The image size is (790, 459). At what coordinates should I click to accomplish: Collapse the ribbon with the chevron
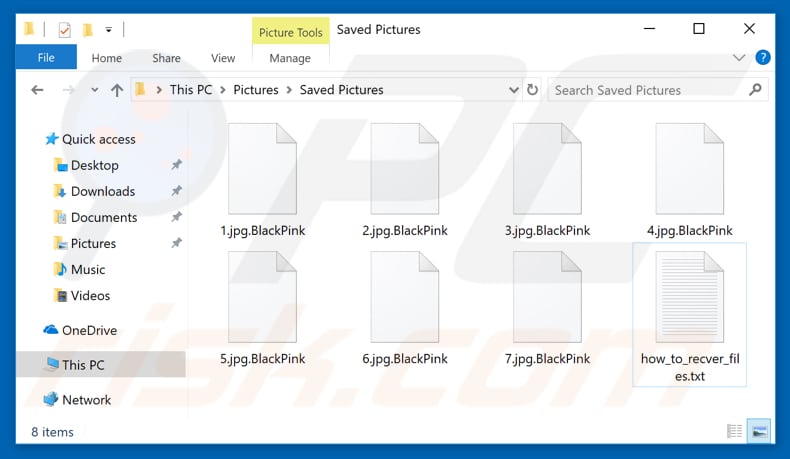coord(741,58)
